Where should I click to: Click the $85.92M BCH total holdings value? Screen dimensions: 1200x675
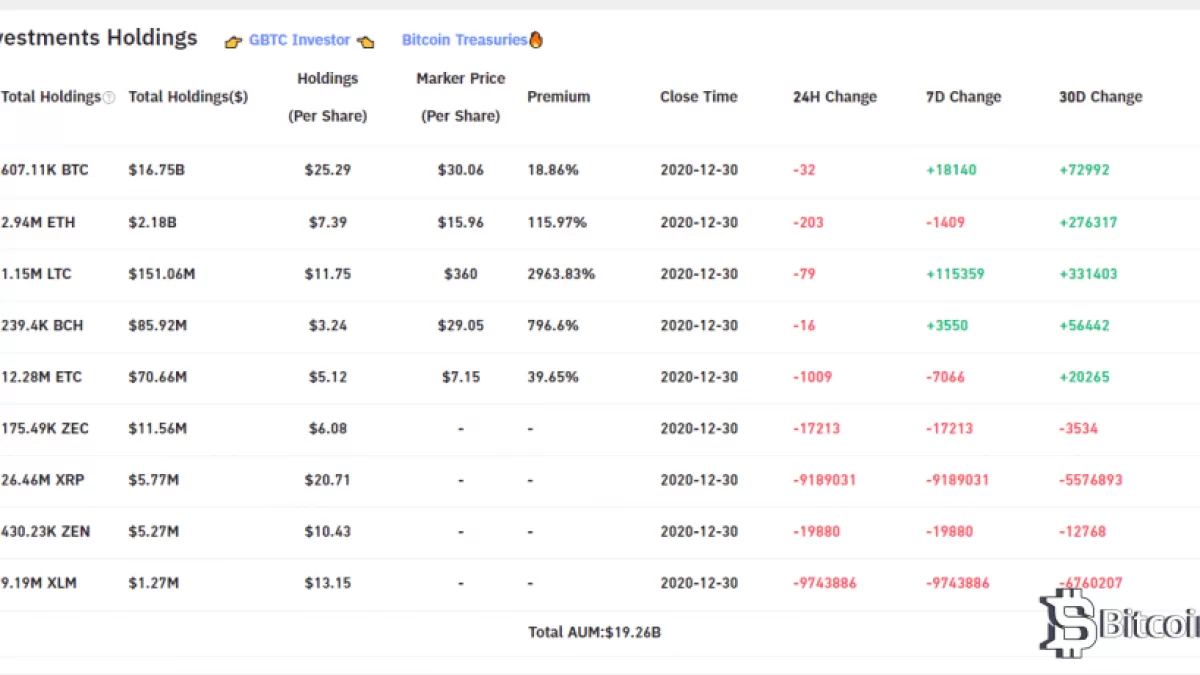coord(159,325)
